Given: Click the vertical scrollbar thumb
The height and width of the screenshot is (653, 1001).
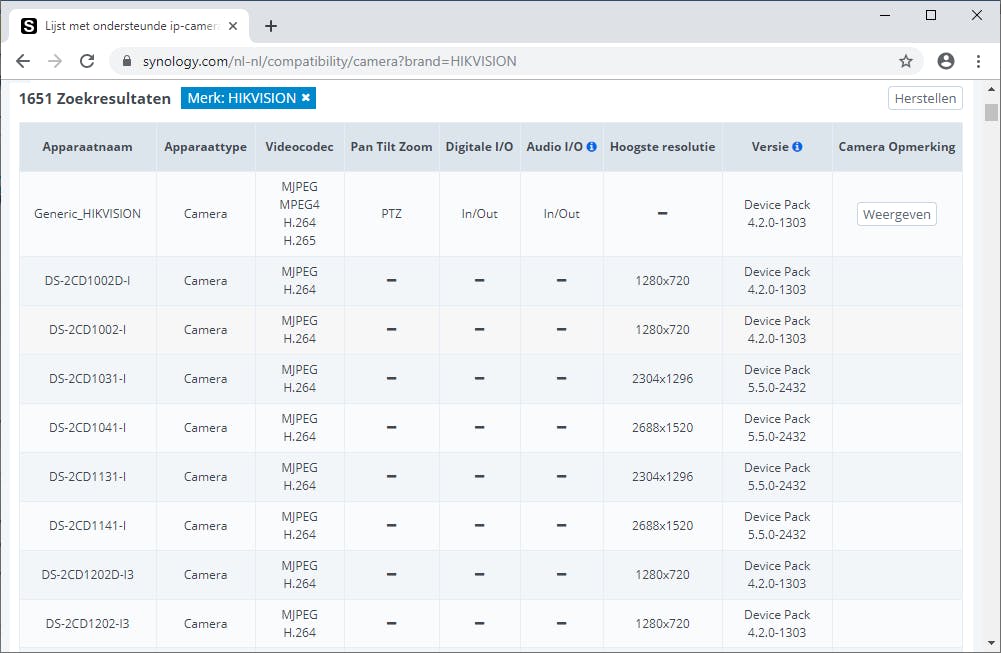Looking at the screenshot, I should [x=991, y=113].
